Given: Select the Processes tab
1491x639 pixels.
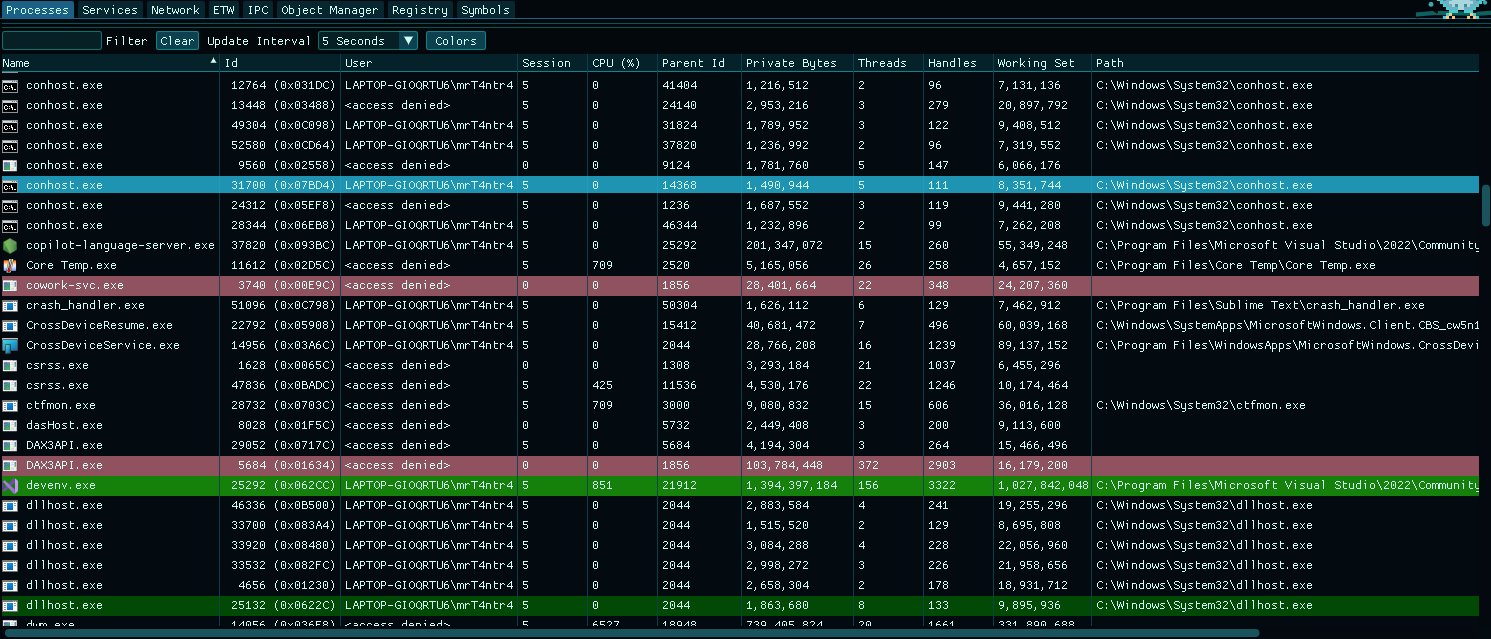Looking at the screenshot, I should (x=37, y=10).
